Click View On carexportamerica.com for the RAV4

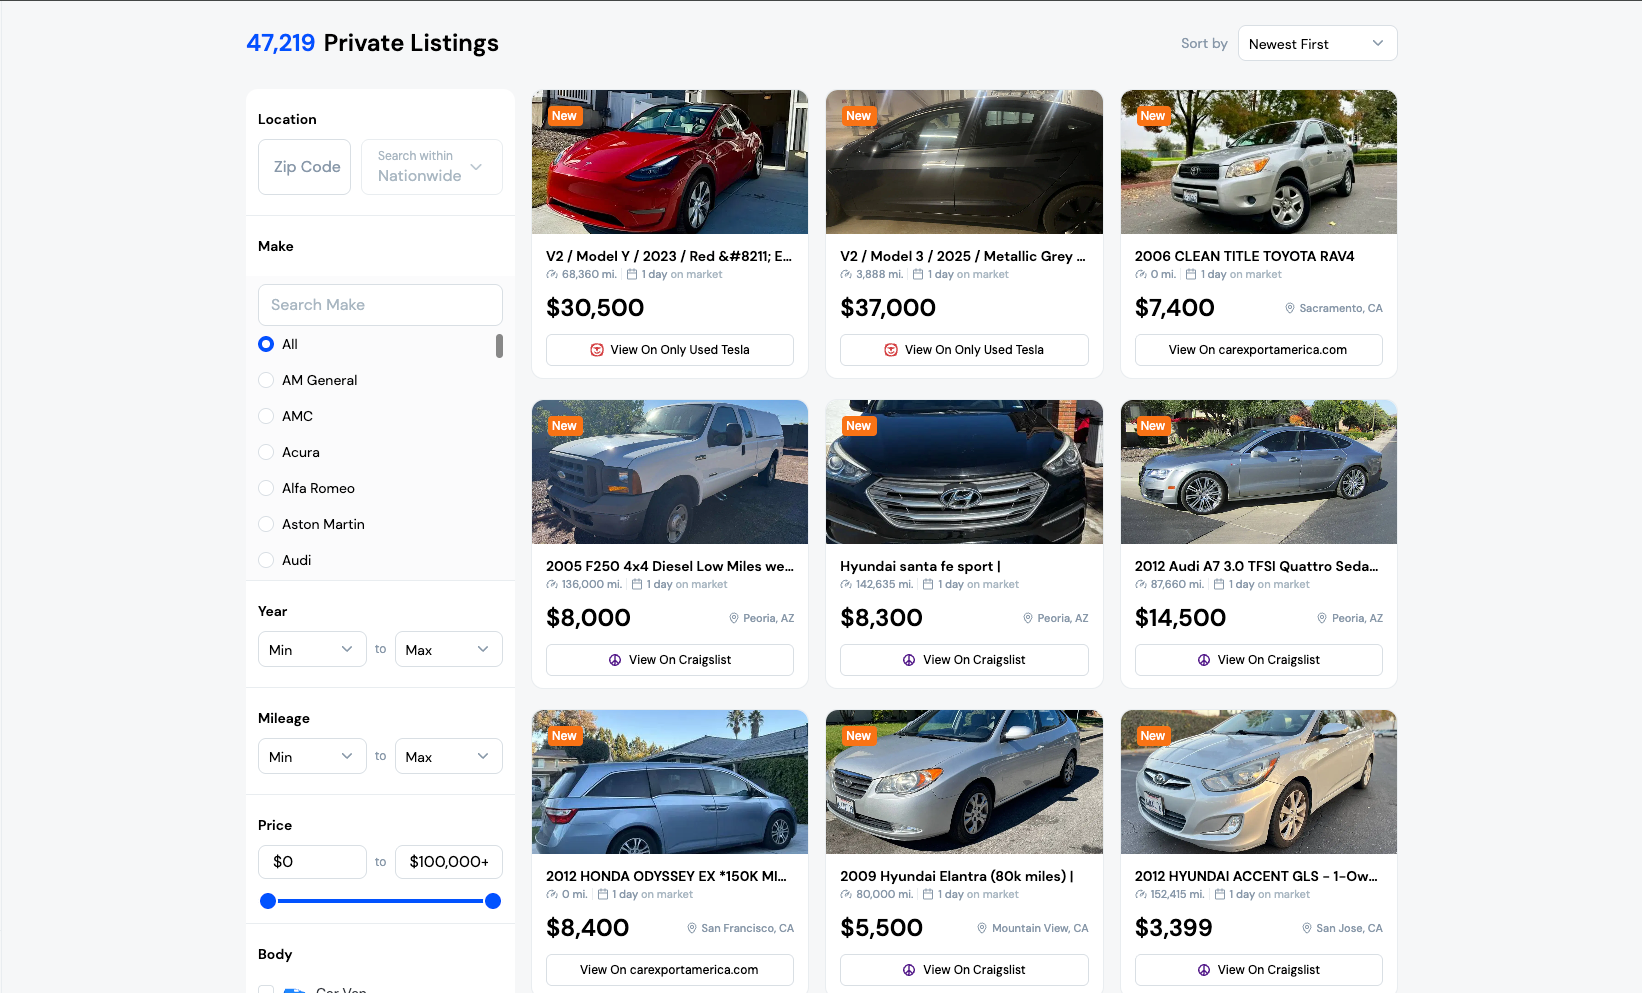coord(1258,350)
